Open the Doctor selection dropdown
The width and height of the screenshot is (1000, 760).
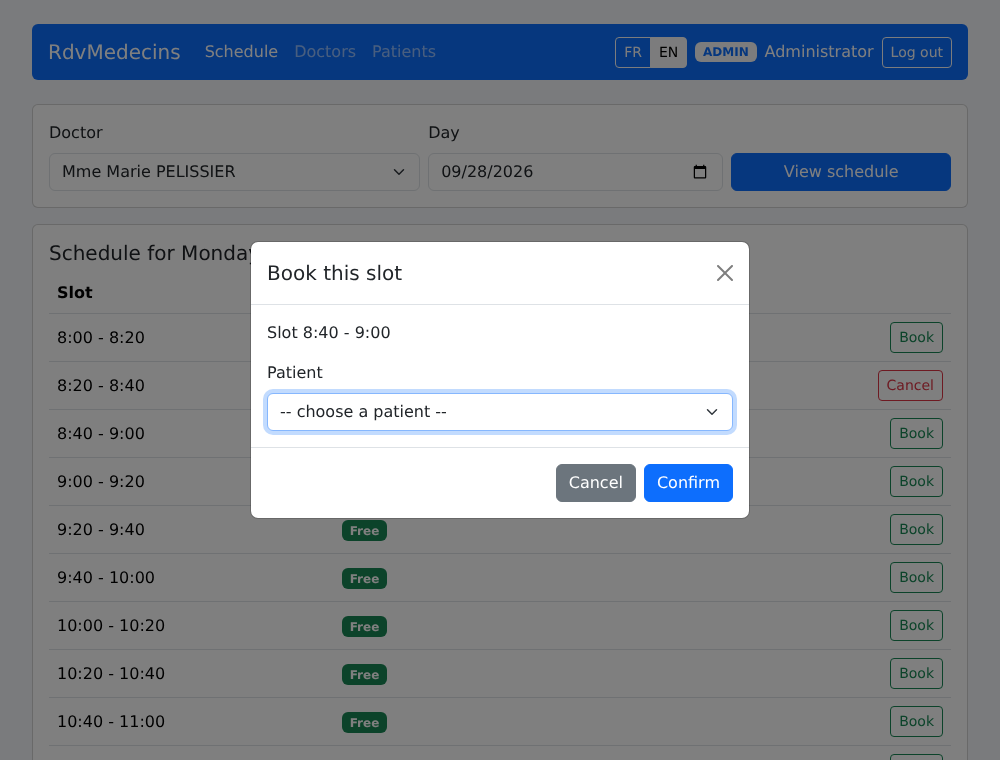[x=234, y=172]
